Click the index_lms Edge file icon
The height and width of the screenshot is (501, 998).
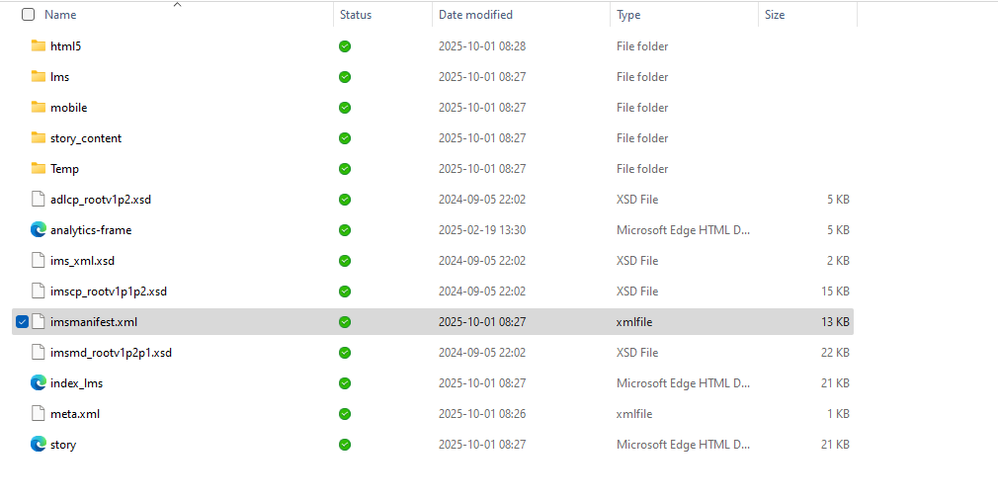pos(39,383)
